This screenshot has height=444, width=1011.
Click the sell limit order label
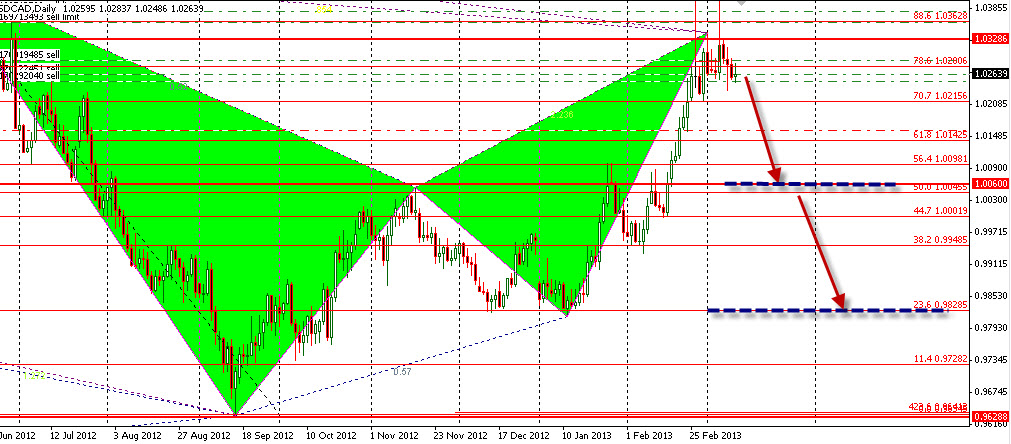40,17
